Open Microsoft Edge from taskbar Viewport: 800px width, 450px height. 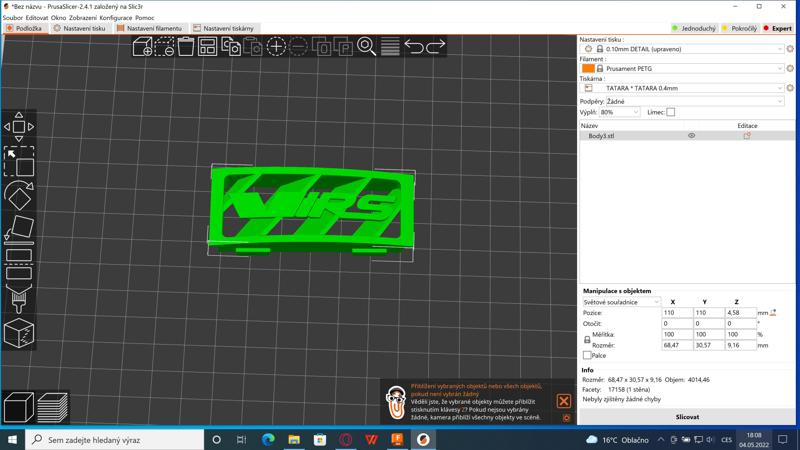pos(268,439)
